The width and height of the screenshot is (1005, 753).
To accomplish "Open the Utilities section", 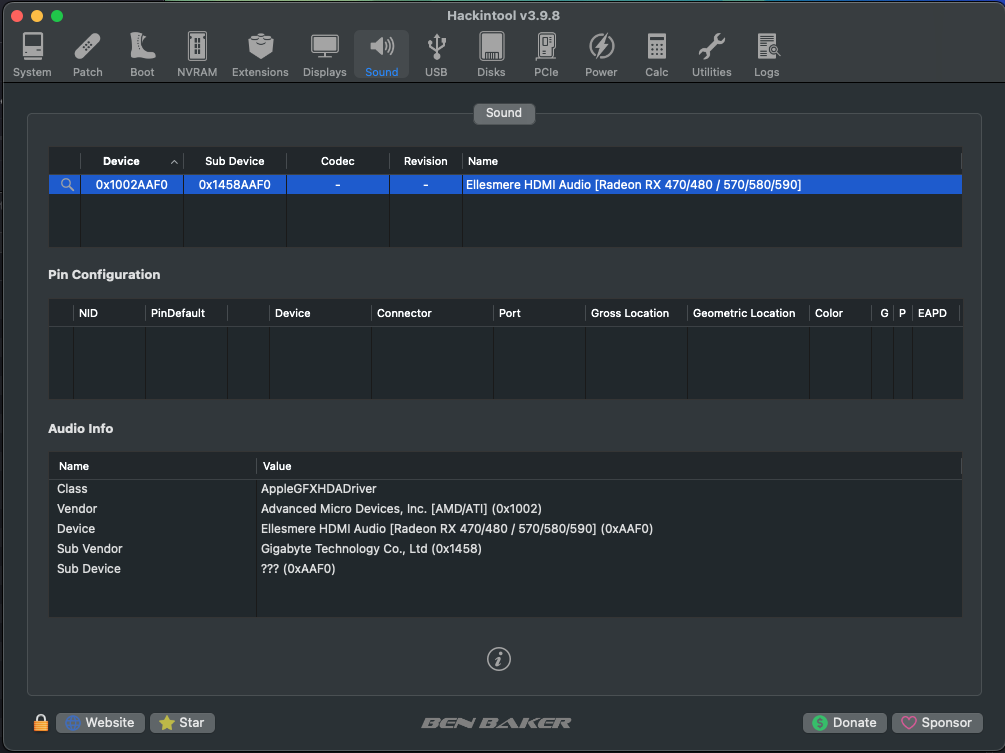I will [x=711, y=54].
